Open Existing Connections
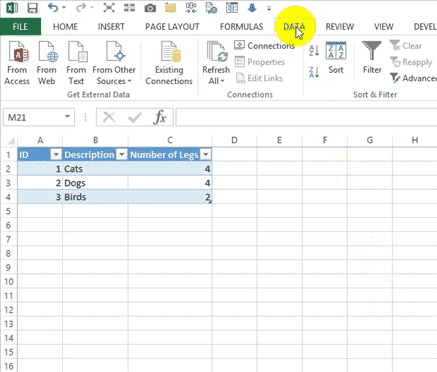Screen dimensions: 437x372 pyautogui.click(x=169, y=63)
